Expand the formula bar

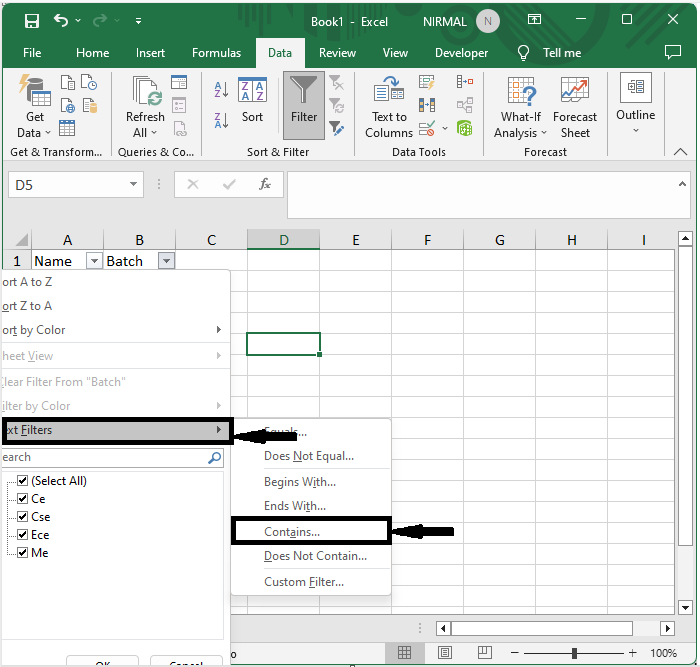click(x=682, y=183)
